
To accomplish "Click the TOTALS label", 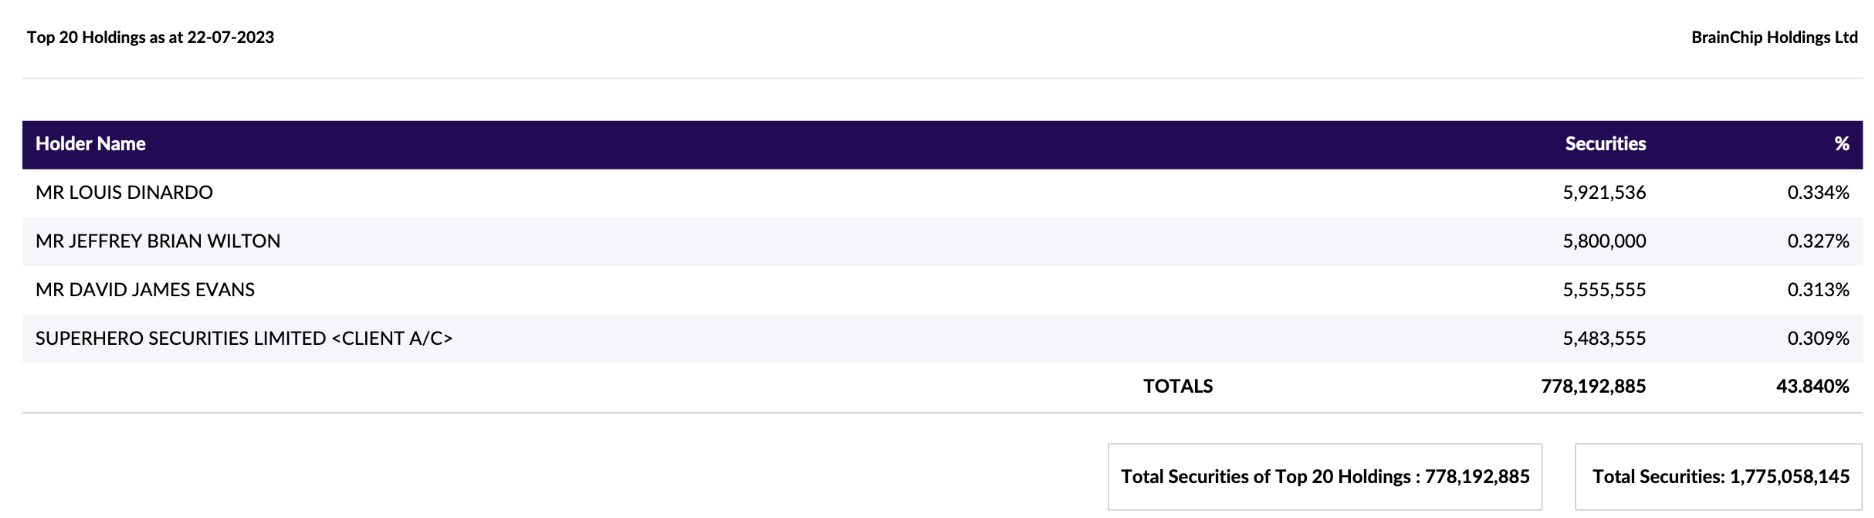I will pos(1178,386).
